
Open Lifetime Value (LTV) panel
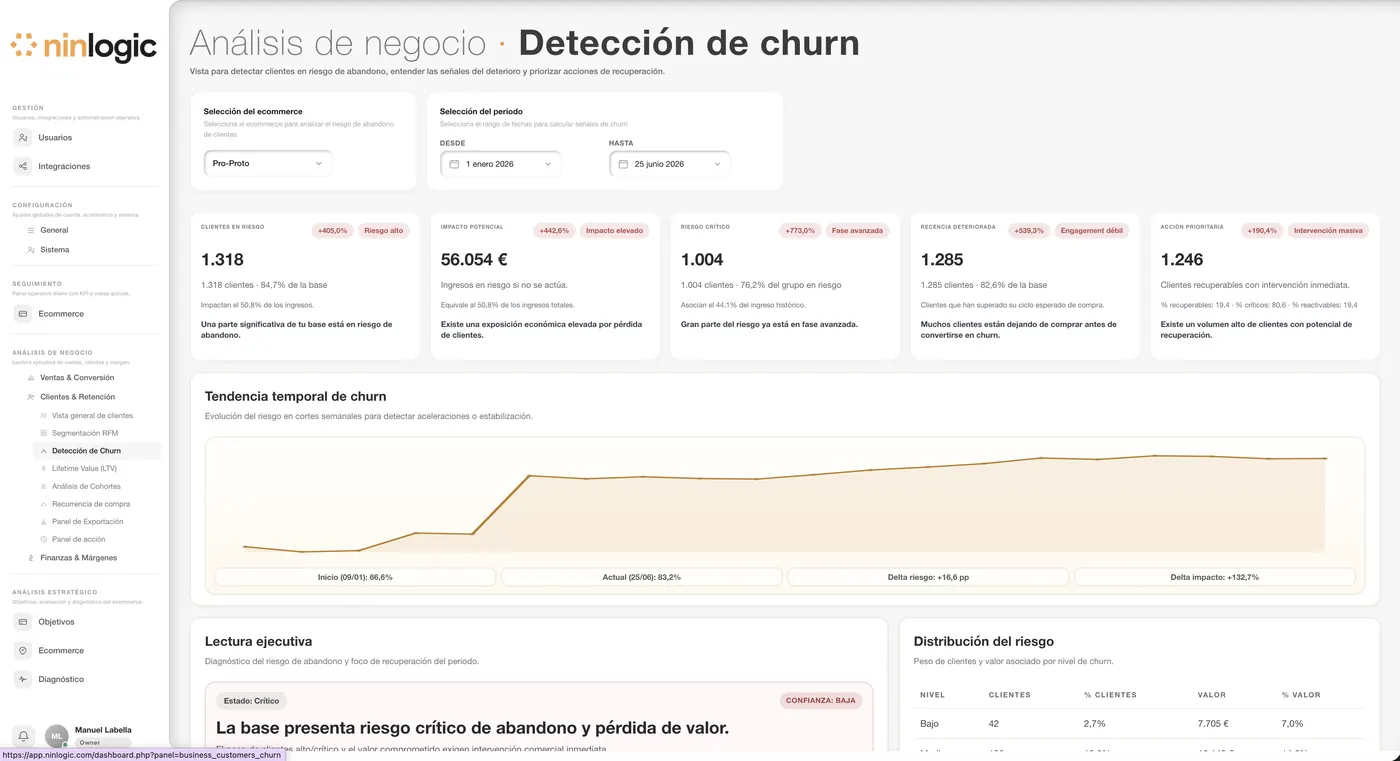tap(84, 468)
